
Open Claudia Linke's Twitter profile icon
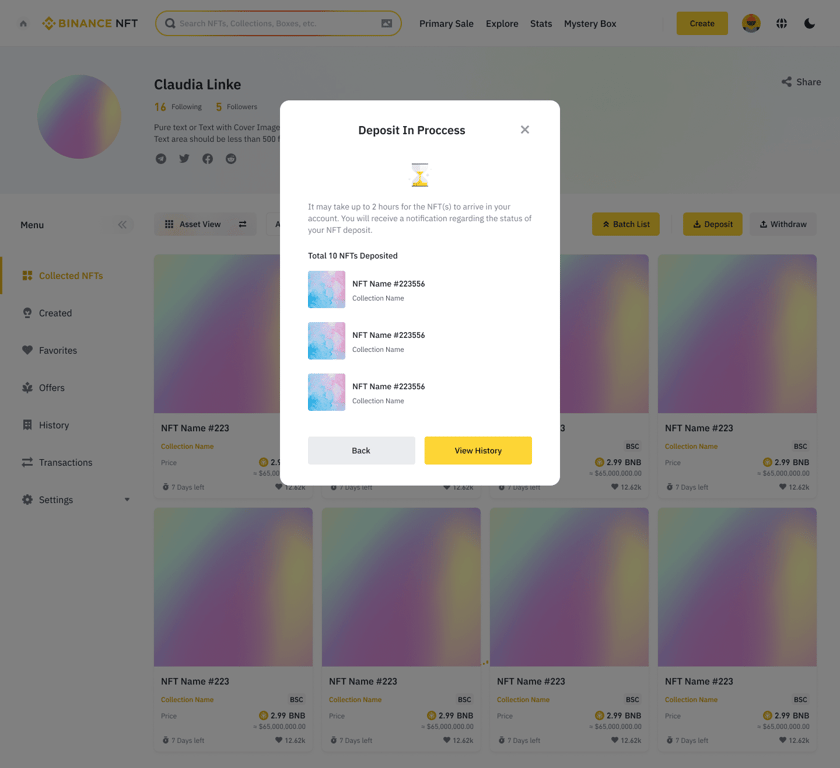pyautogui.click(x=184, y=158)
